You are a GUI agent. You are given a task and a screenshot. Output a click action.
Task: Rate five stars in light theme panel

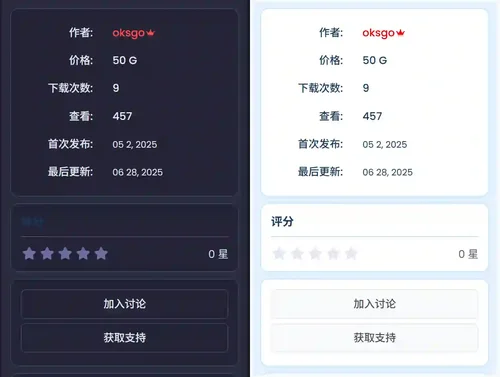pos(351,254)
